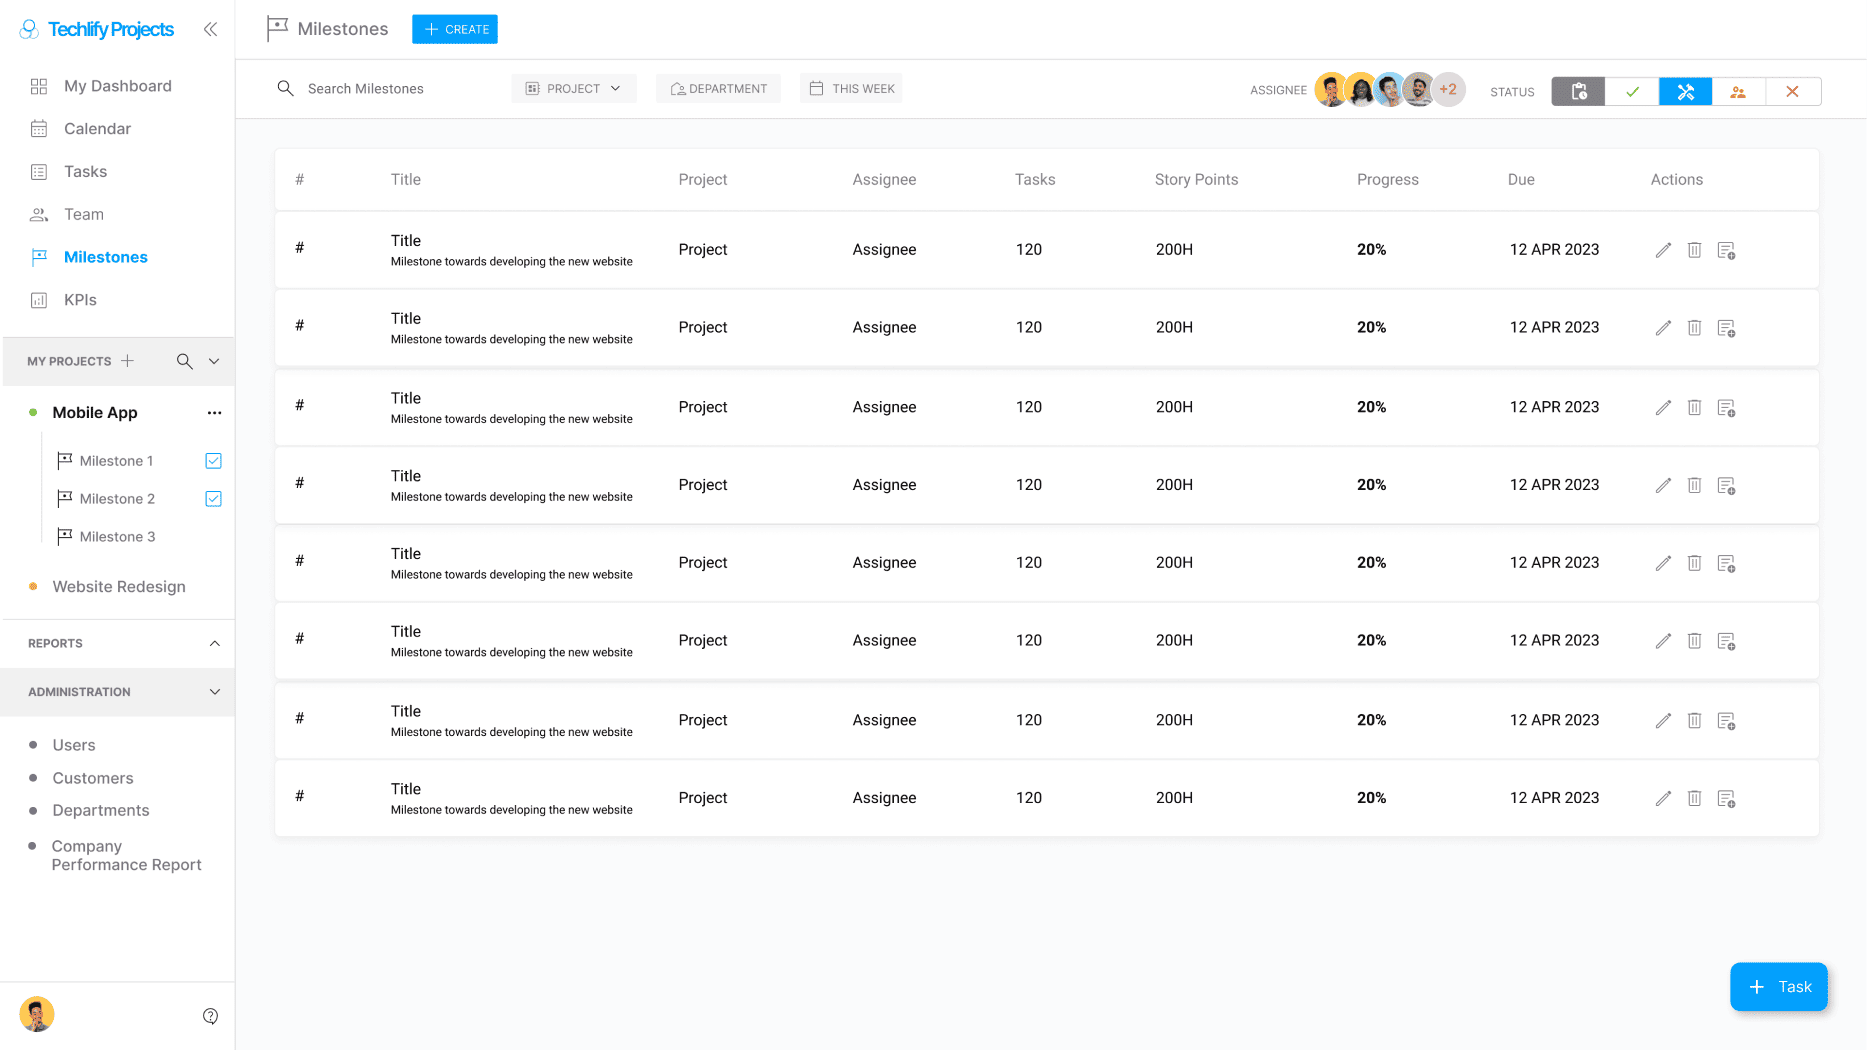
Task: Add a task to the seventh milestone row
Action: coord(1726,721)
